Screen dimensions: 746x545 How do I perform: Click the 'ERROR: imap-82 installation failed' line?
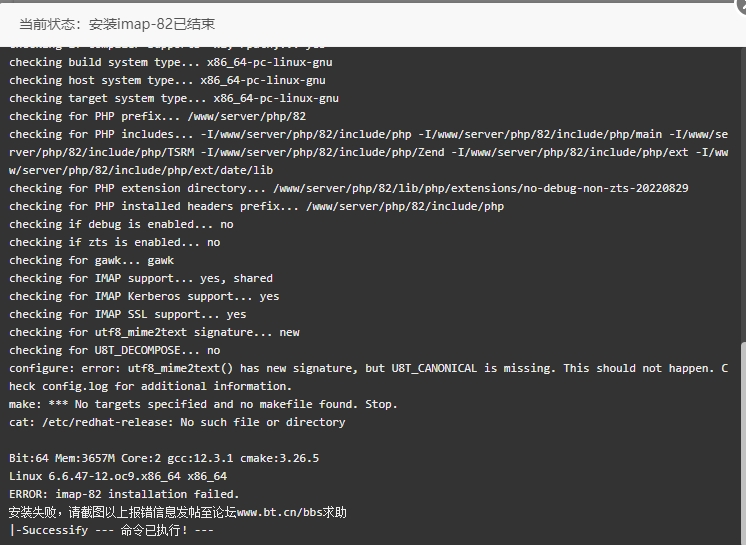point(124,494)
